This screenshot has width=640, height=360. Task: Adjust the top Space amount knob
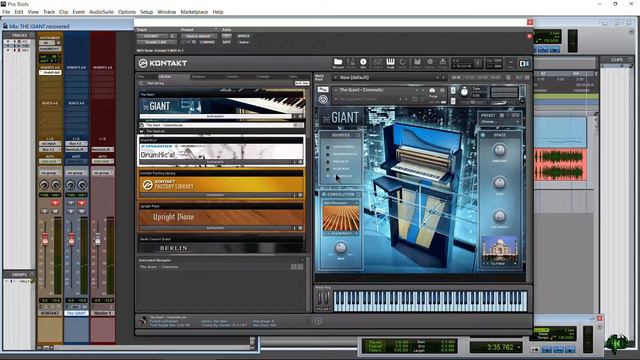(x=499, y=150)
